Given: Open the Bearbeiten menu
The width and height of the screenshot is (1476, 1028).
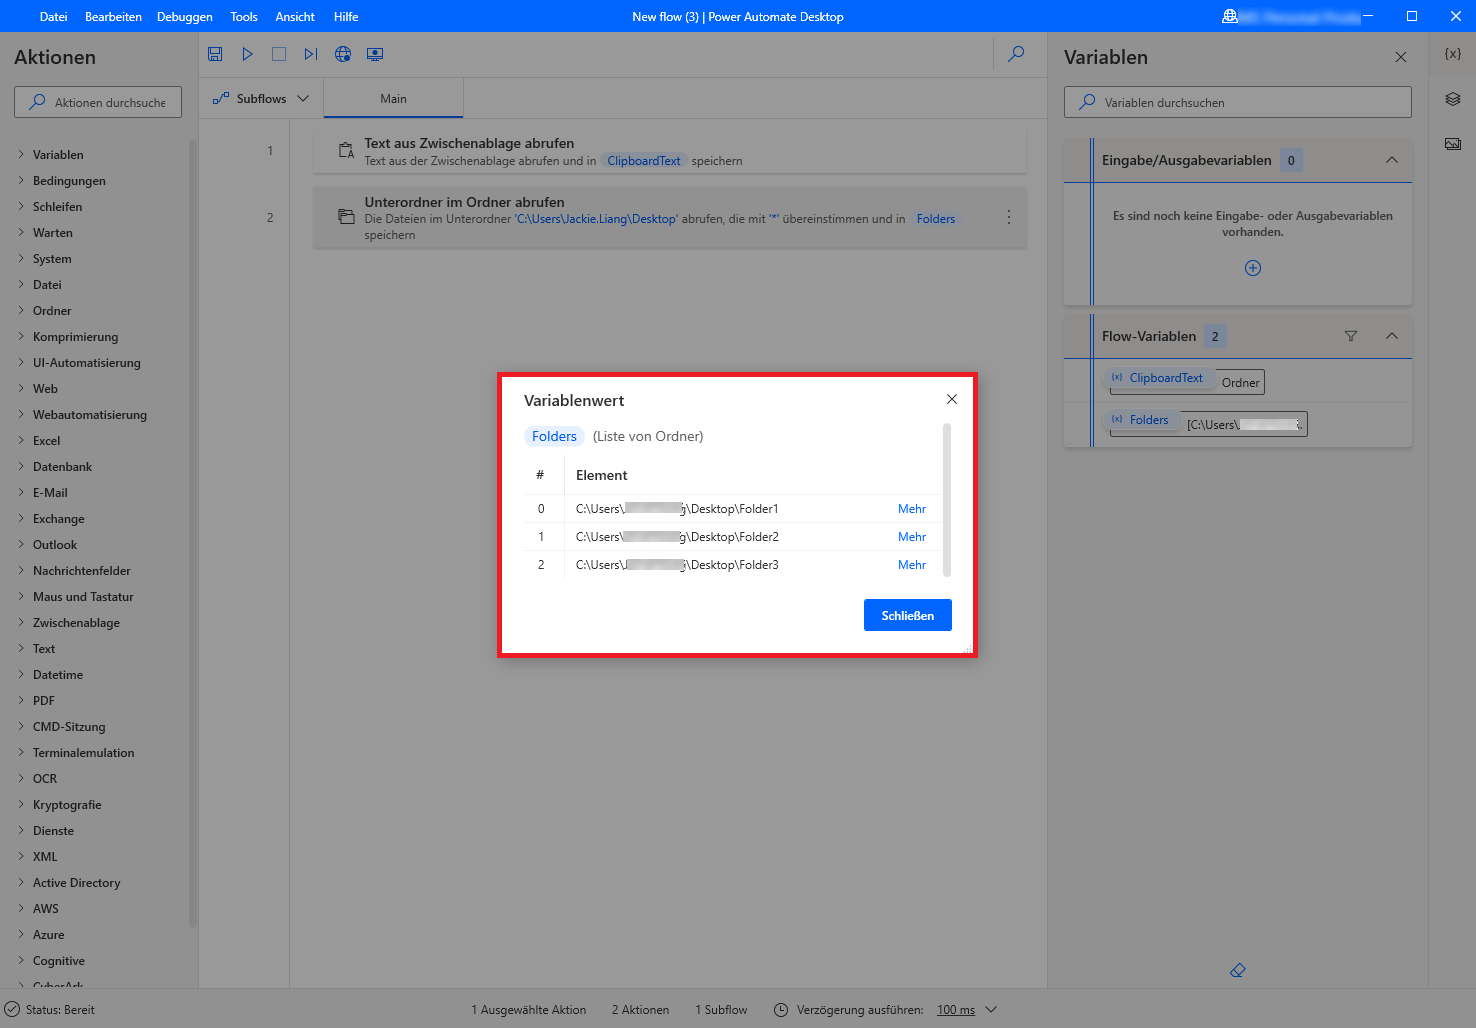Looking at the screenshot, I should point(113,17).
